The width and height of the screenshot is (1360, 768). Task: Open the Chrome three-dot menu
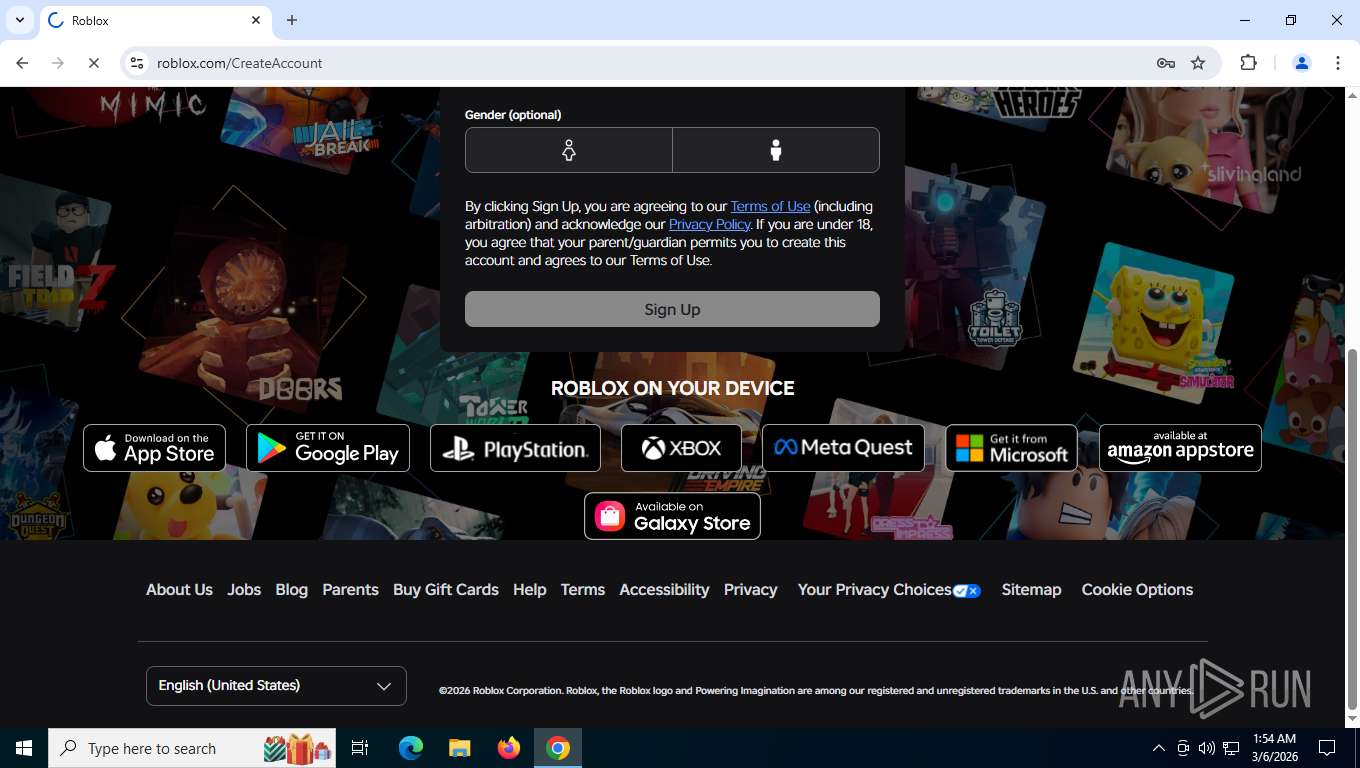[1338, 63]
